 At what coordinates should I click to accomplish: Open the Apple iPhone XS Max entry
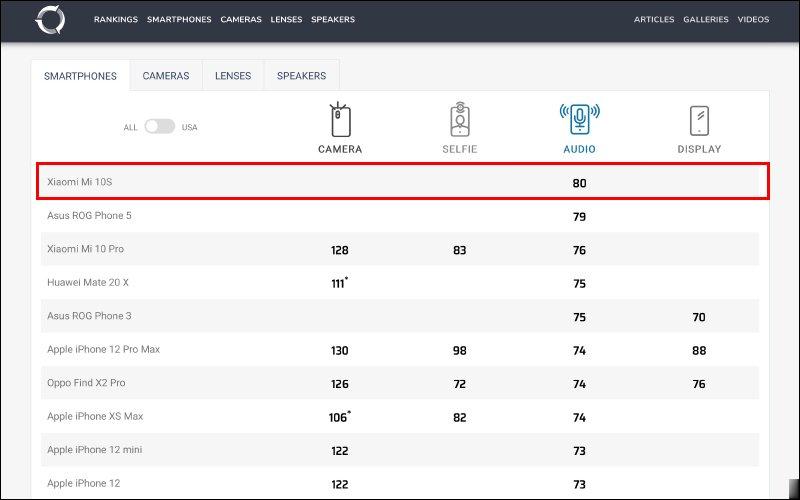click(95, 416)
